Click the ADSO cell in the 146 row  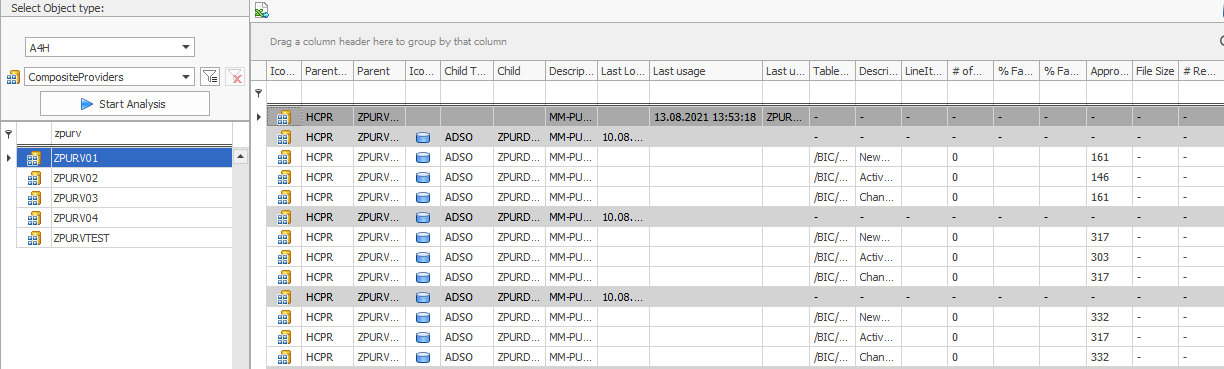(467, 177)
